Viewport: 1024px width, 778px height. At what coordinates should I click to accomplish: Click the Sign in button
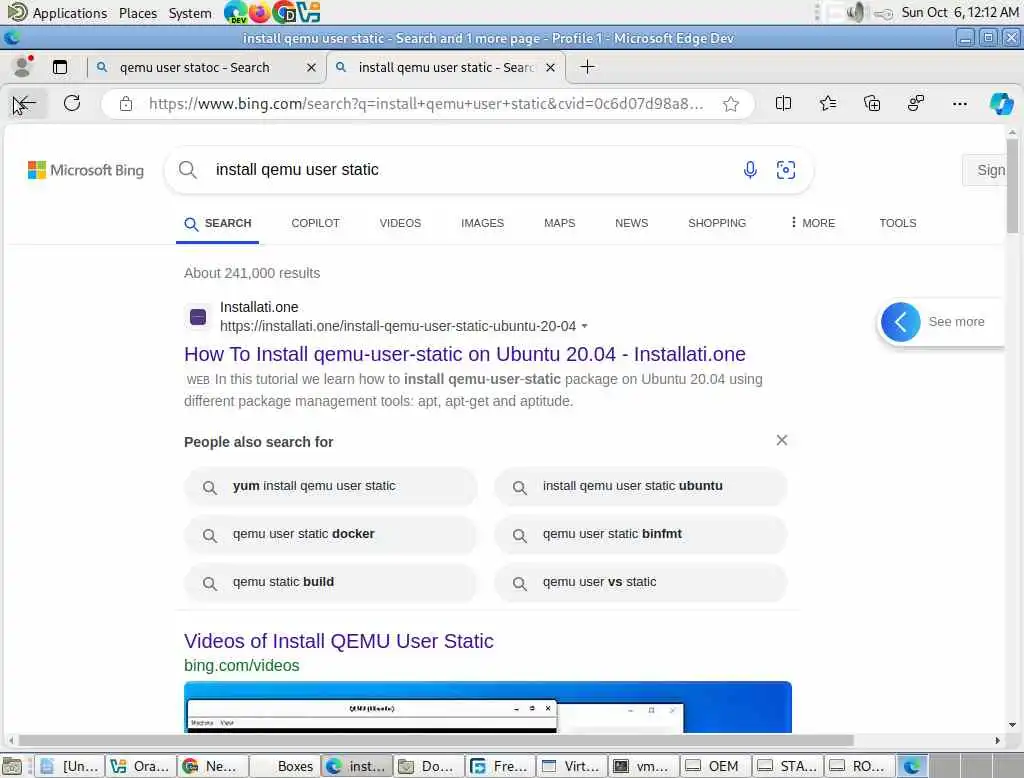coord(986,170)
